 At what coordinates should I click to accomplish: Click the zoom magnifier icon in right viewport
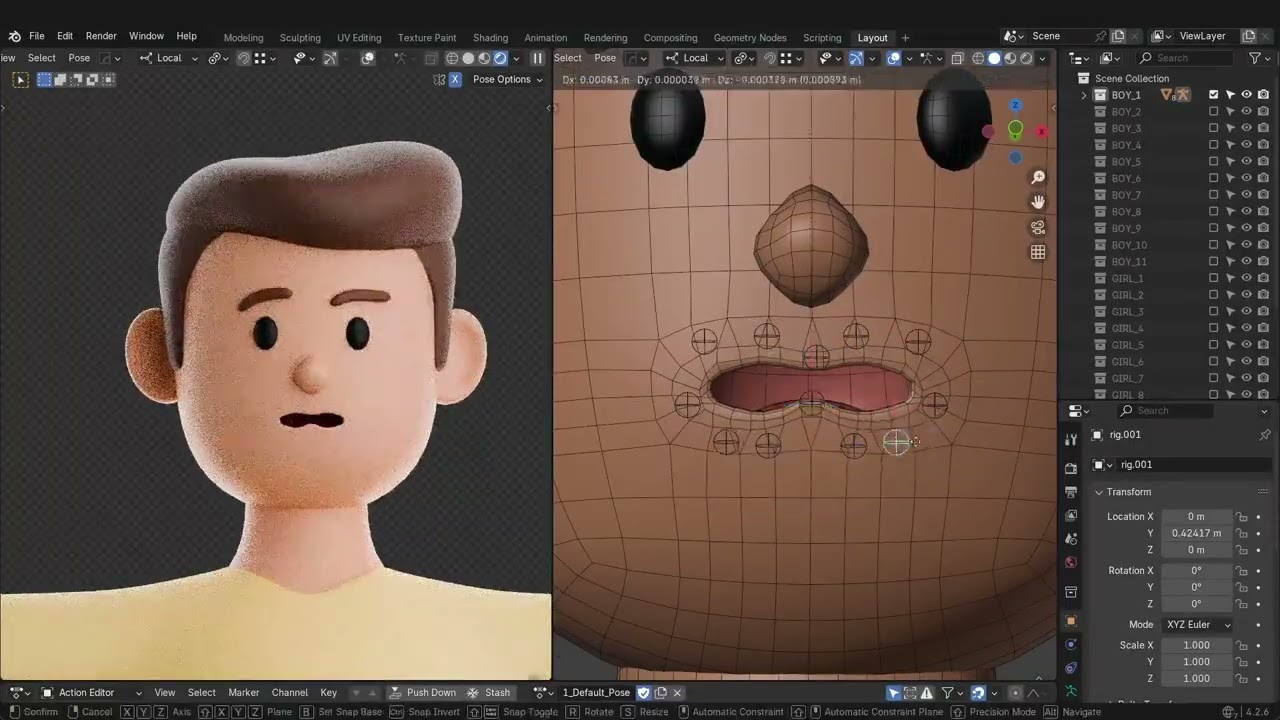(x=1038, y=177)
